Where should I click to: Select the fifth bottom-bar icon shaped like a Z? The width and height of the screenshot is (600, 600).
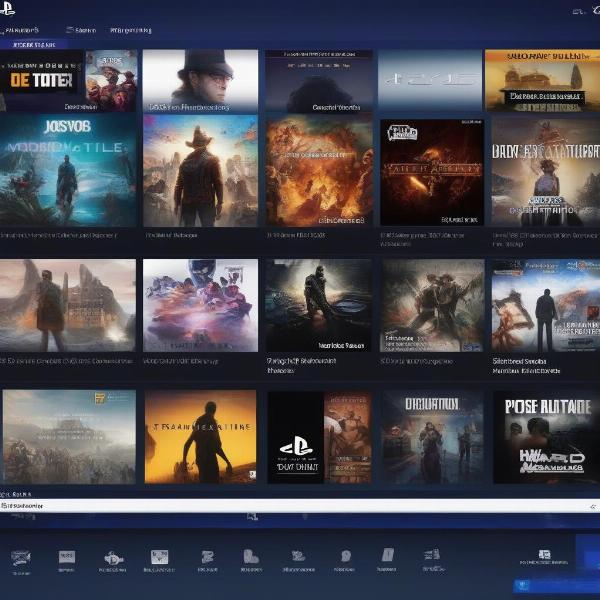tap(207, 557)
